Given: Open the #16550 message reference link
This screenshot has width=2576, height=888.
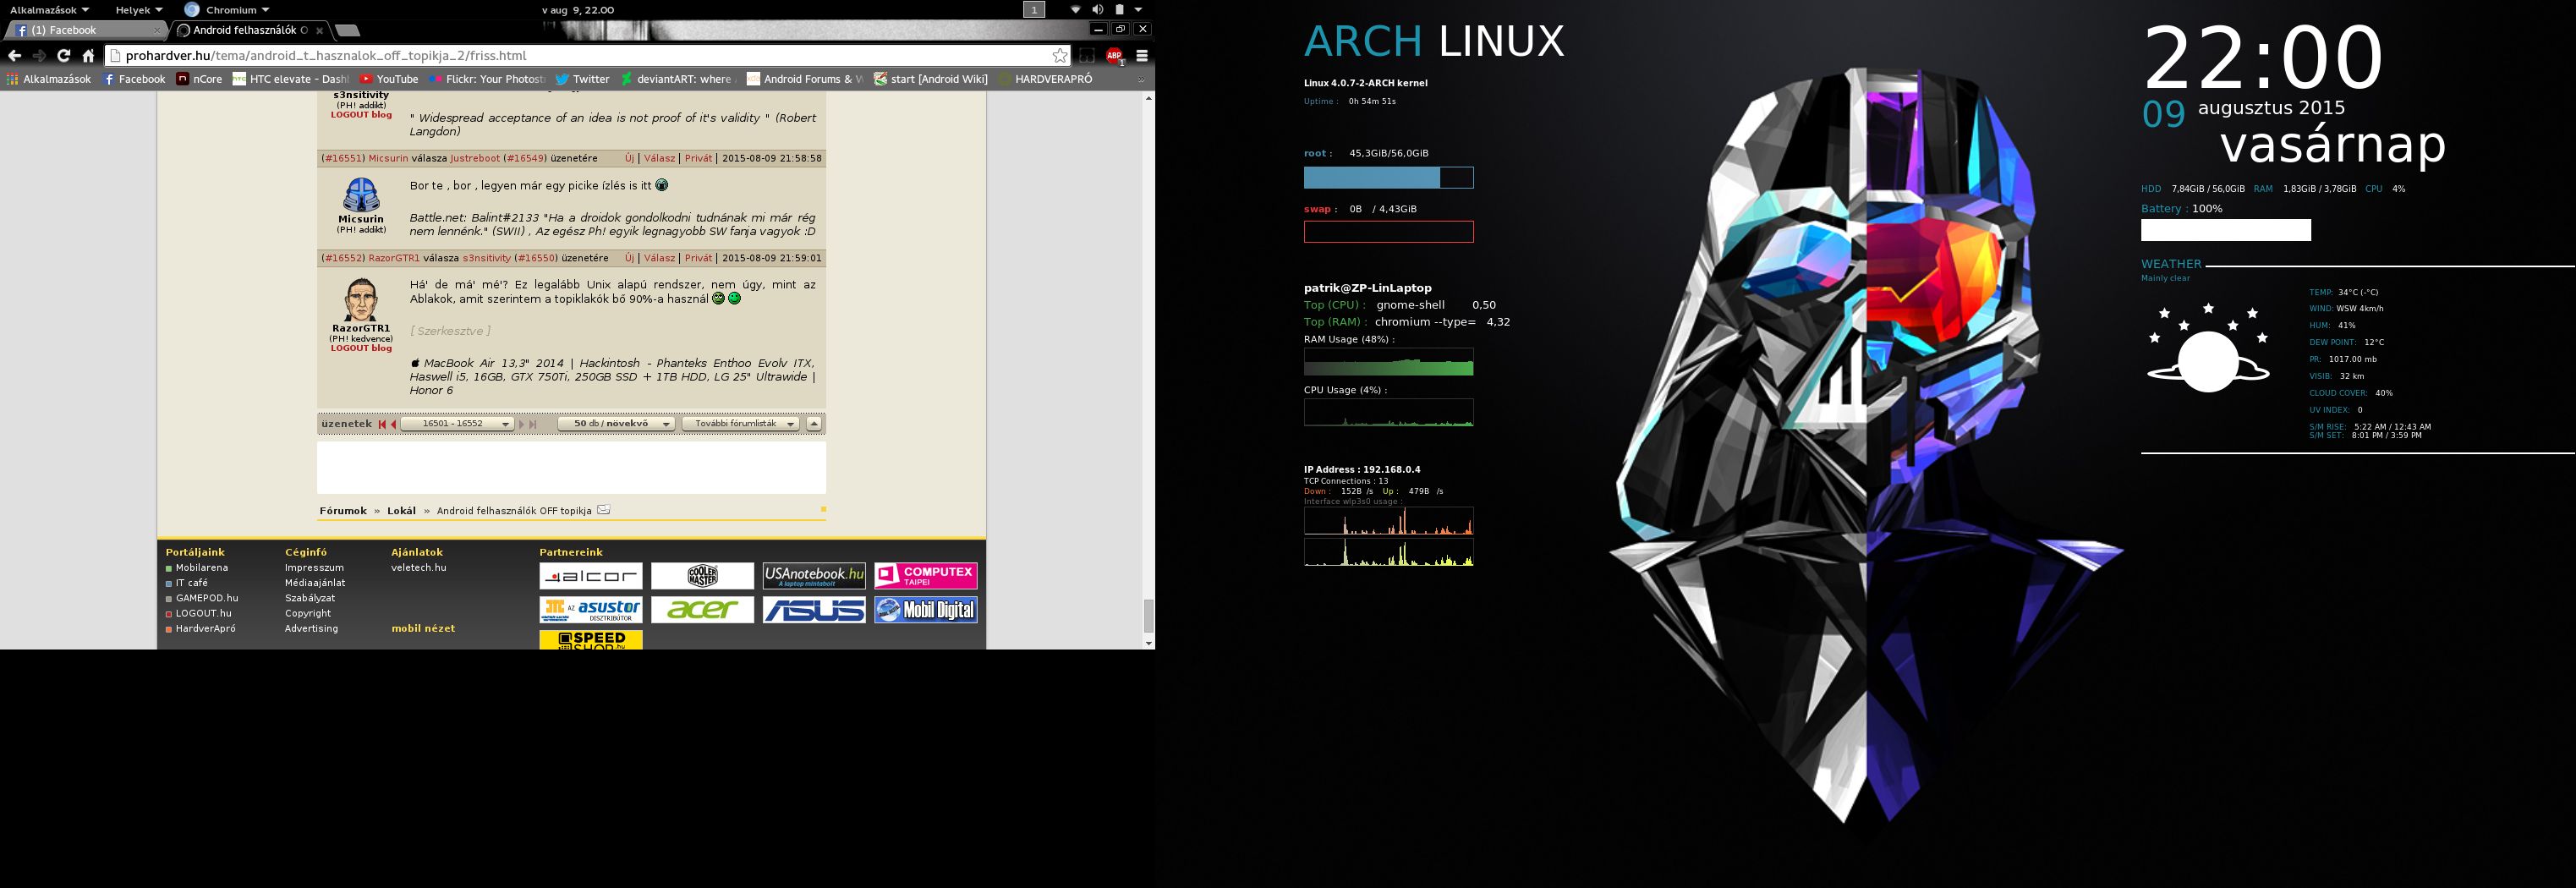Looking at the screenshot, I should coord(536,258).
